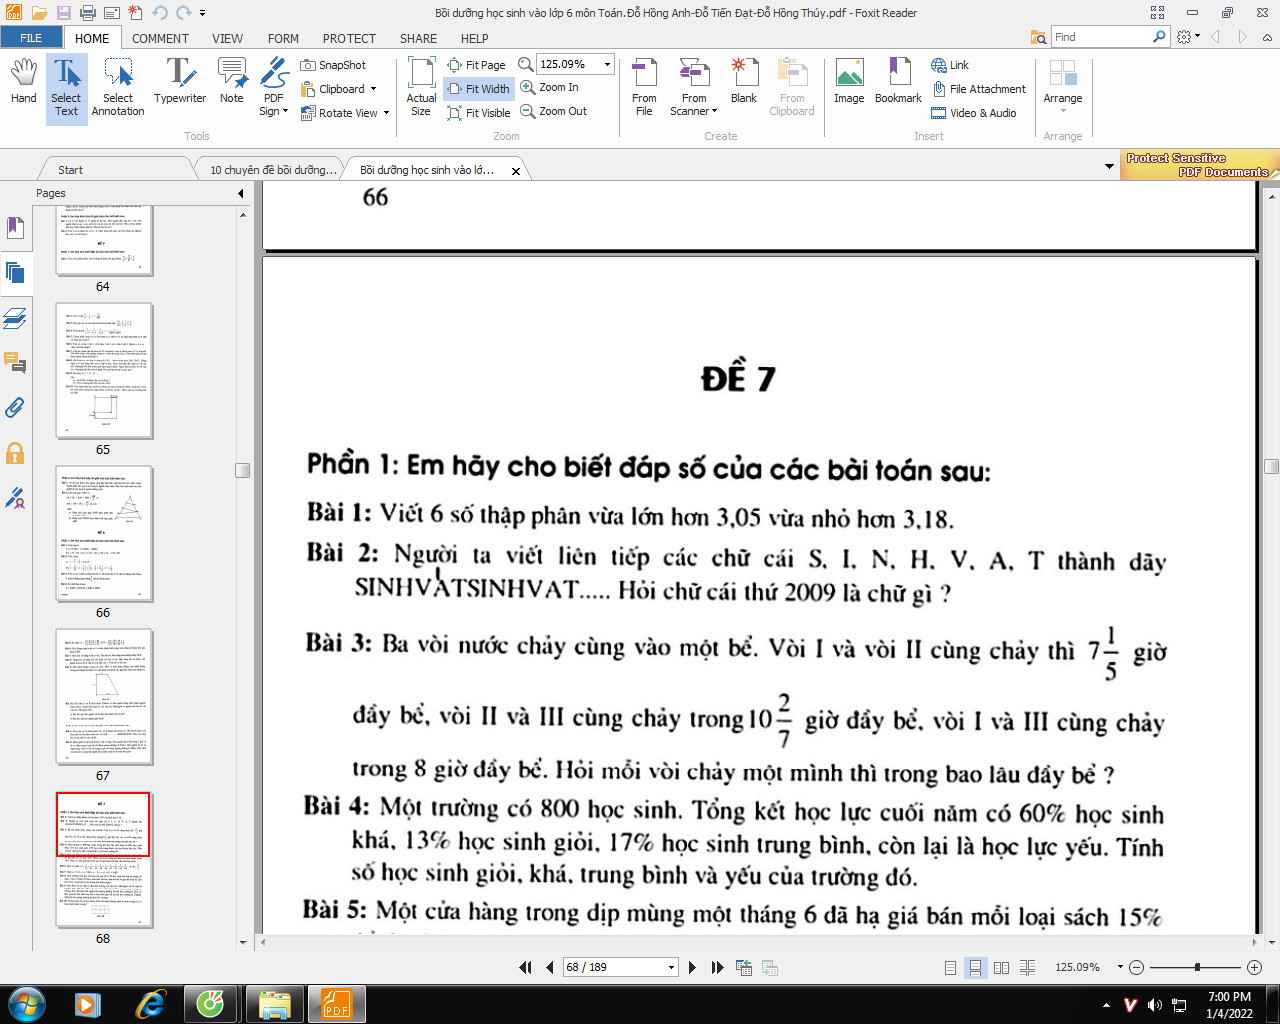Adjust the zoom slider in status bar
Viewport: 1280px width, 1024px height.
[x=1197, y=967]
